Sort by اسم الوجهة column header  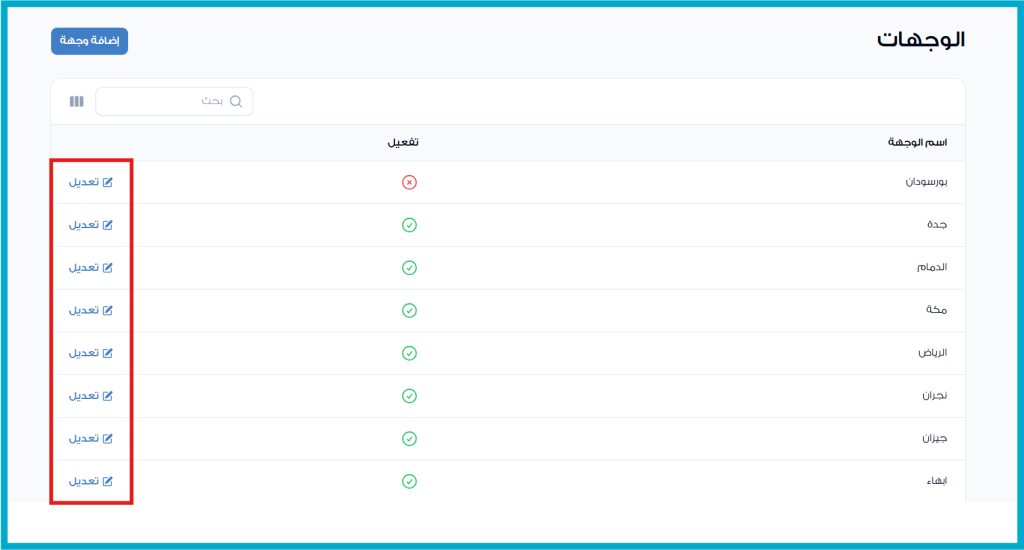click(x=917, y=142)
